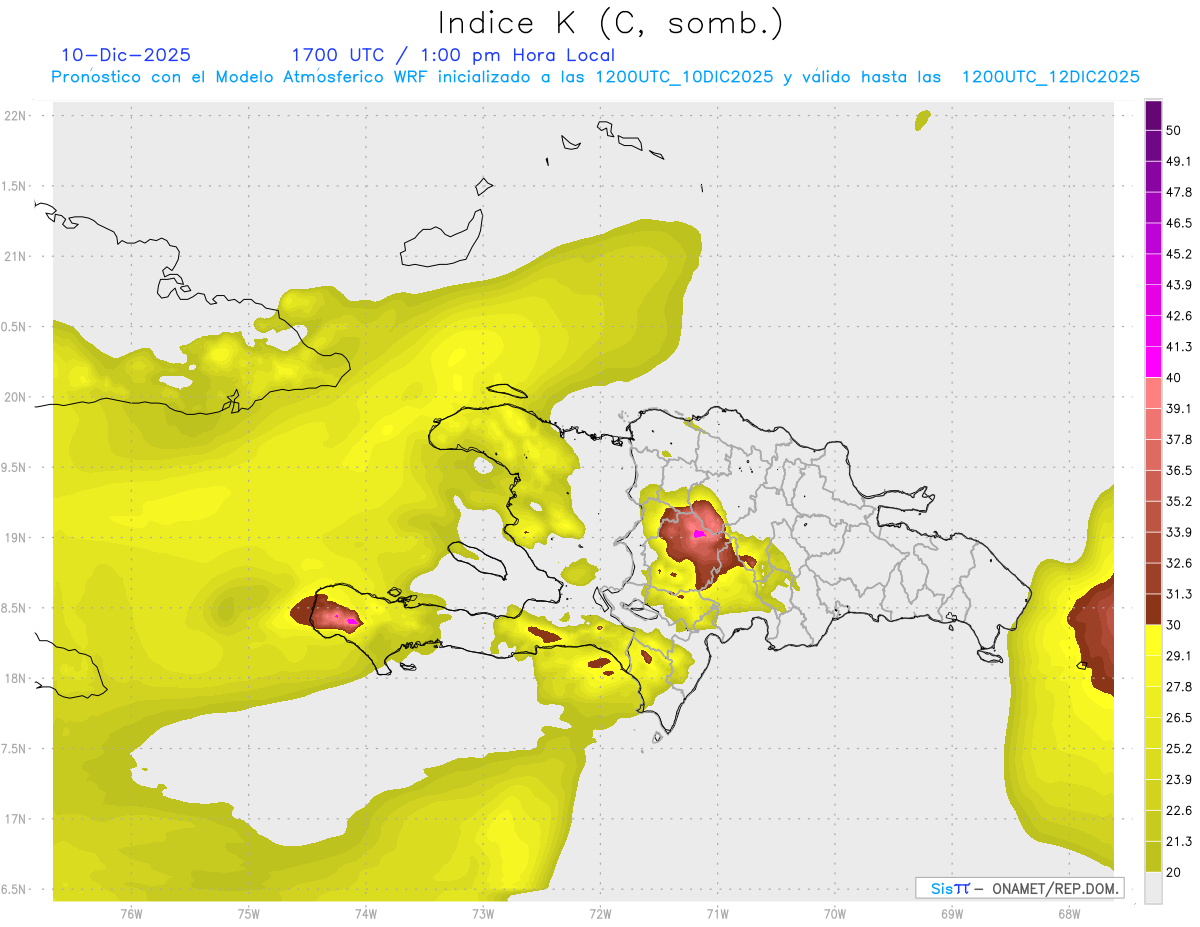Viewport: 1200px width, 927px height.
Task: Click the magenta peak spot in central Hispaniola
Action: click(699, 534)
